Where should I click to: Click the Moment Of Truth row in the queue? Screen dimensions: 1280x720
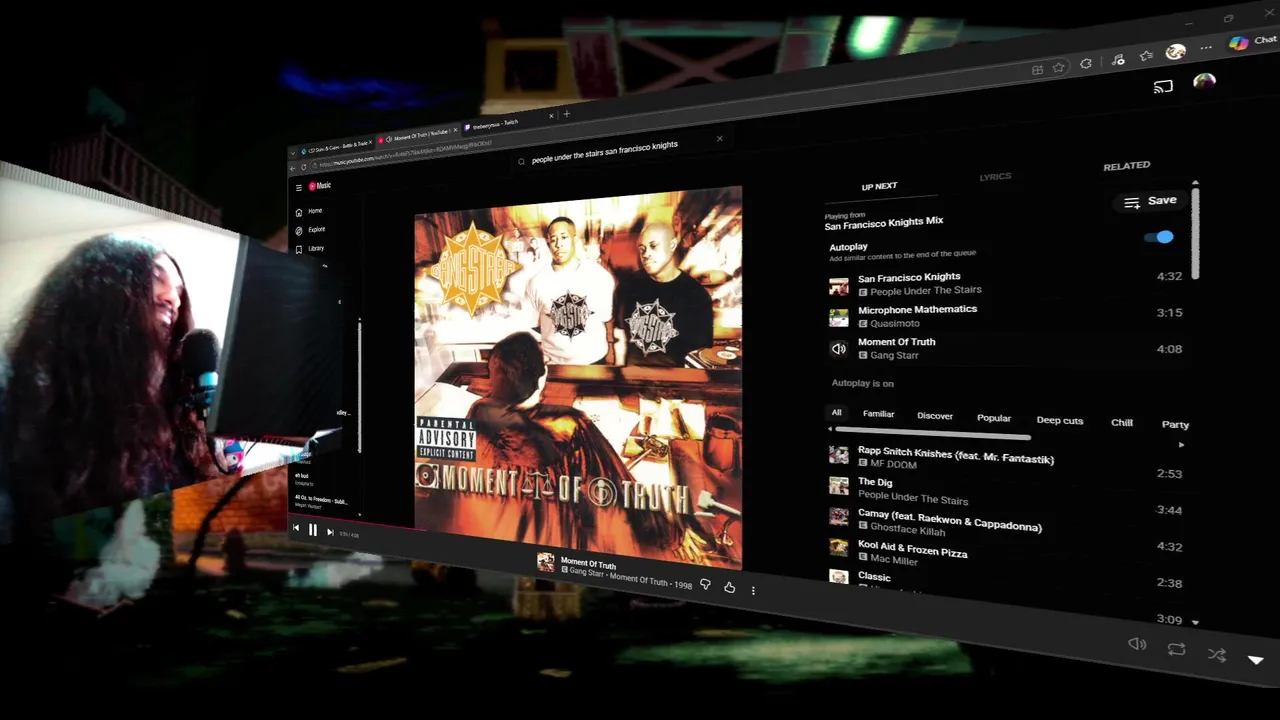[1005, 348]
